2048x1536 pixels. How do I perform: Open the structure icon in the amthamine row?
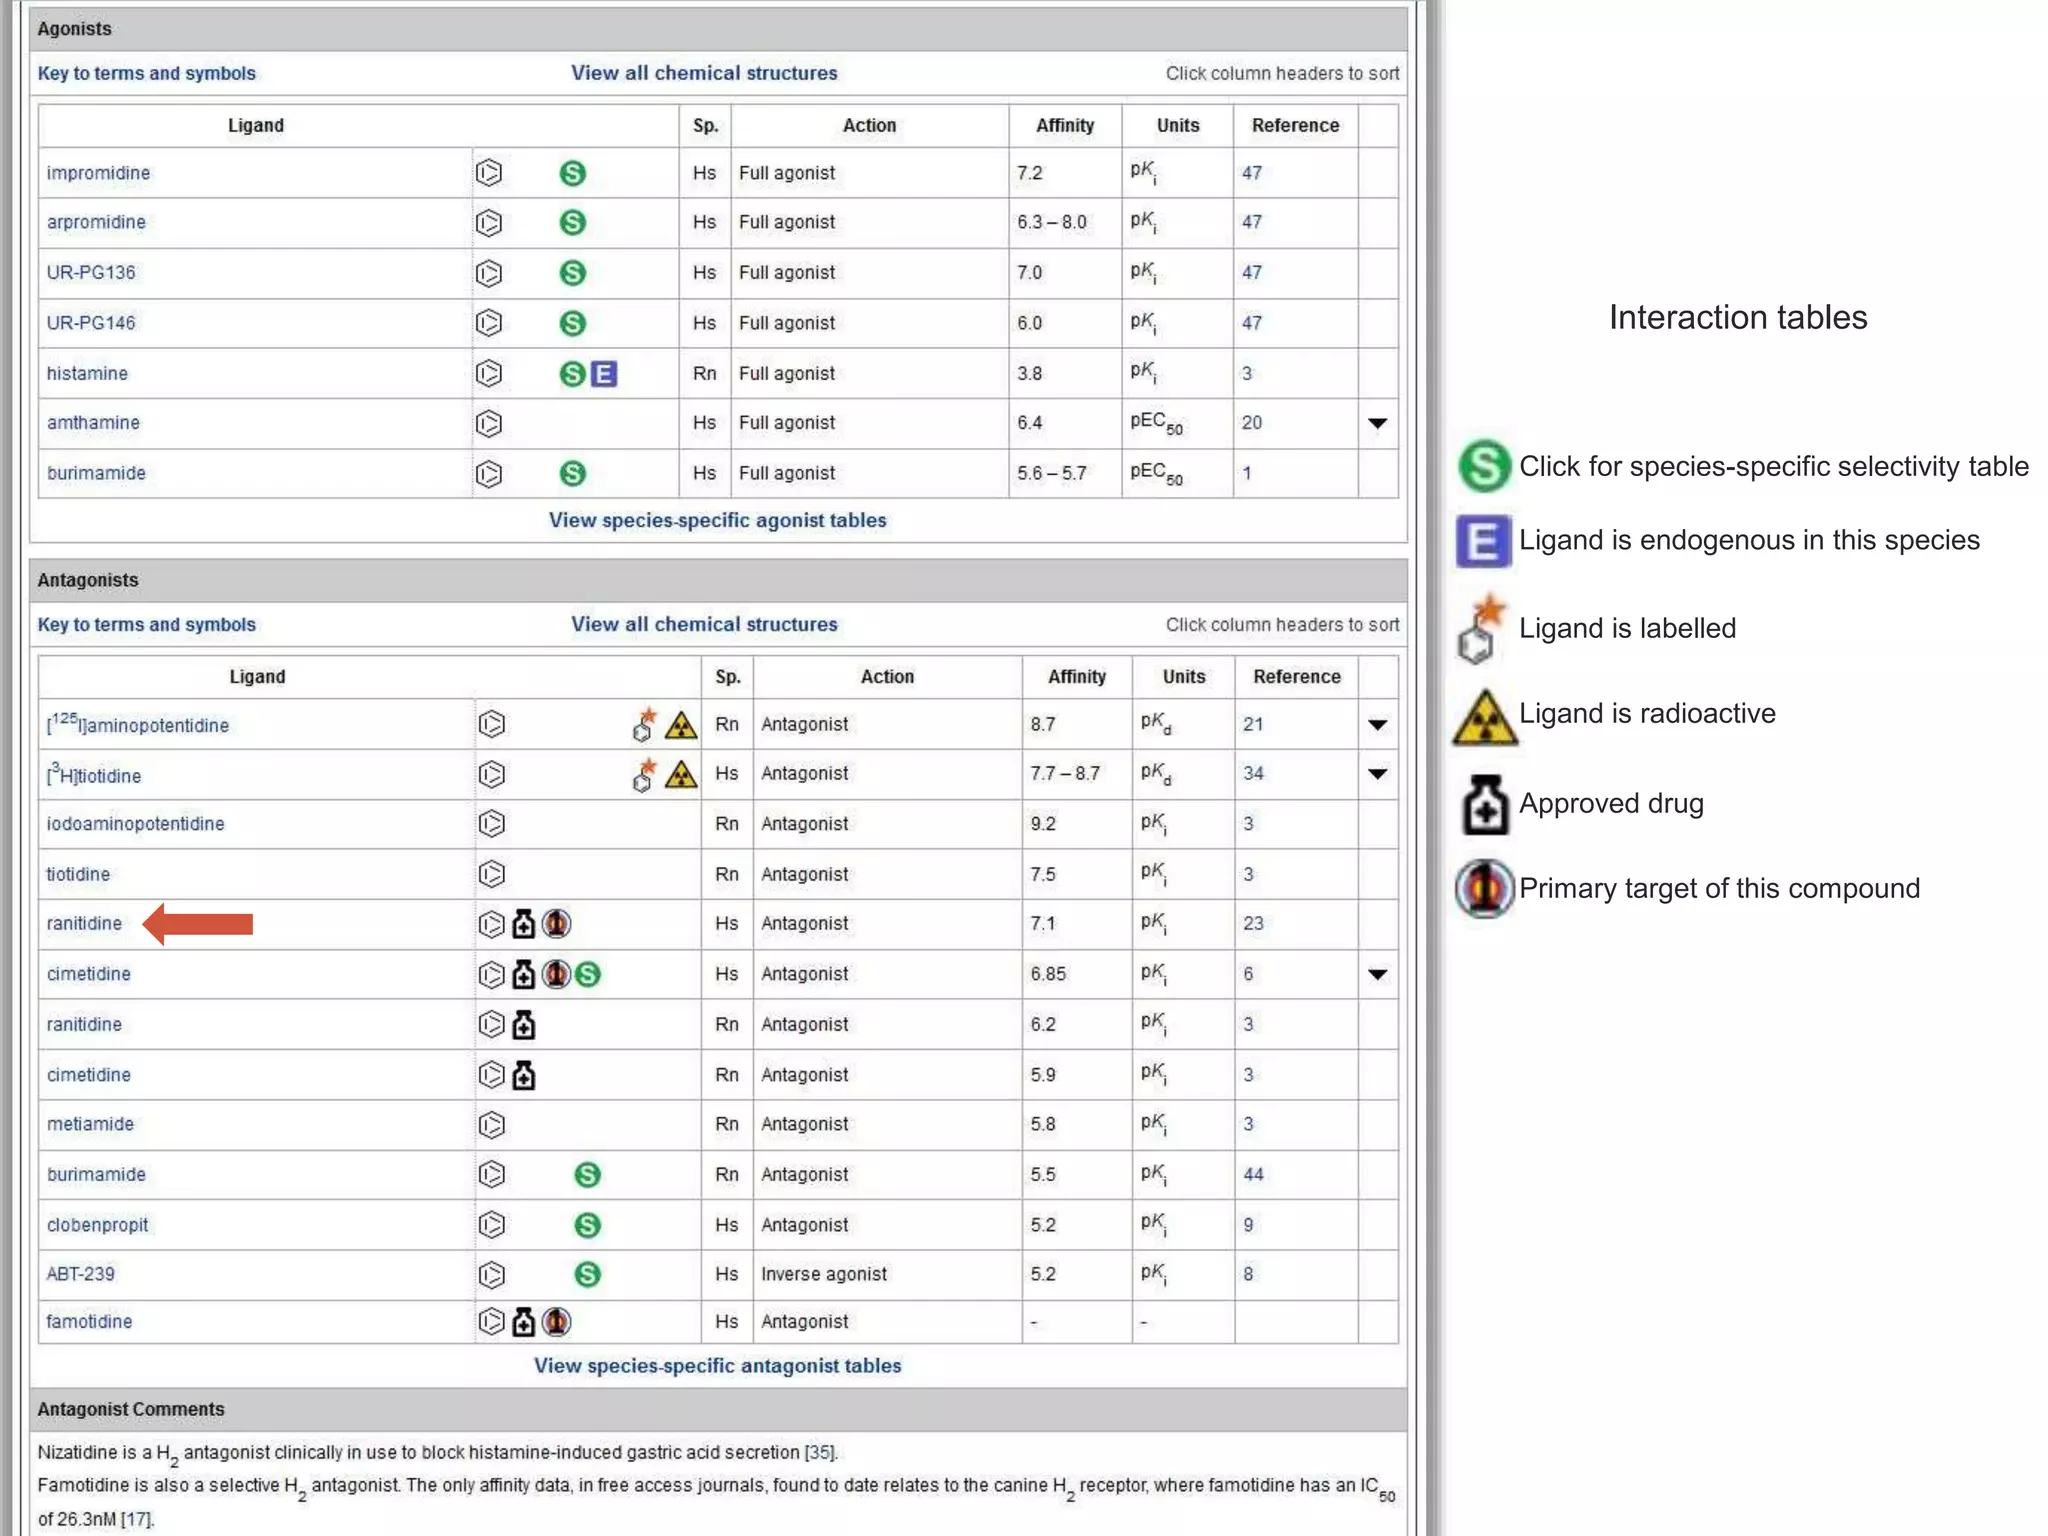489,424
